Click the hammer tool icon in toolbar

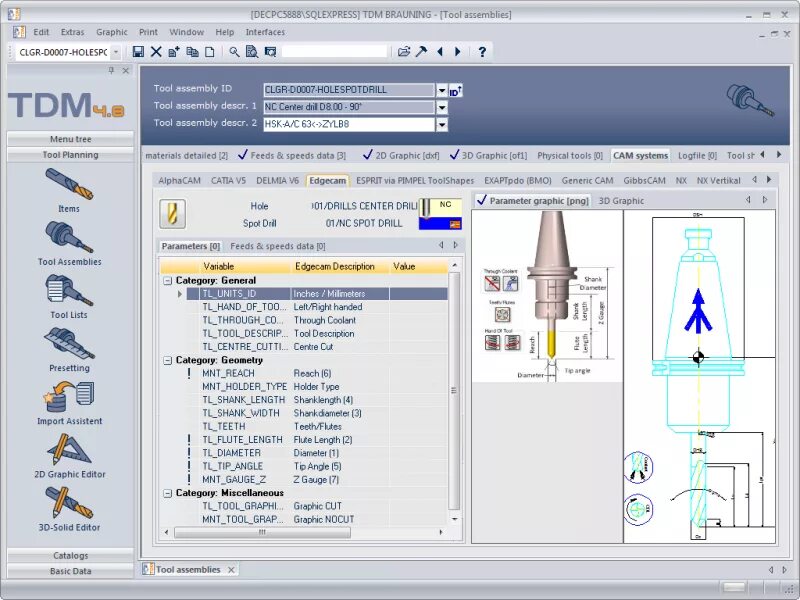click(x=421, y=52)
